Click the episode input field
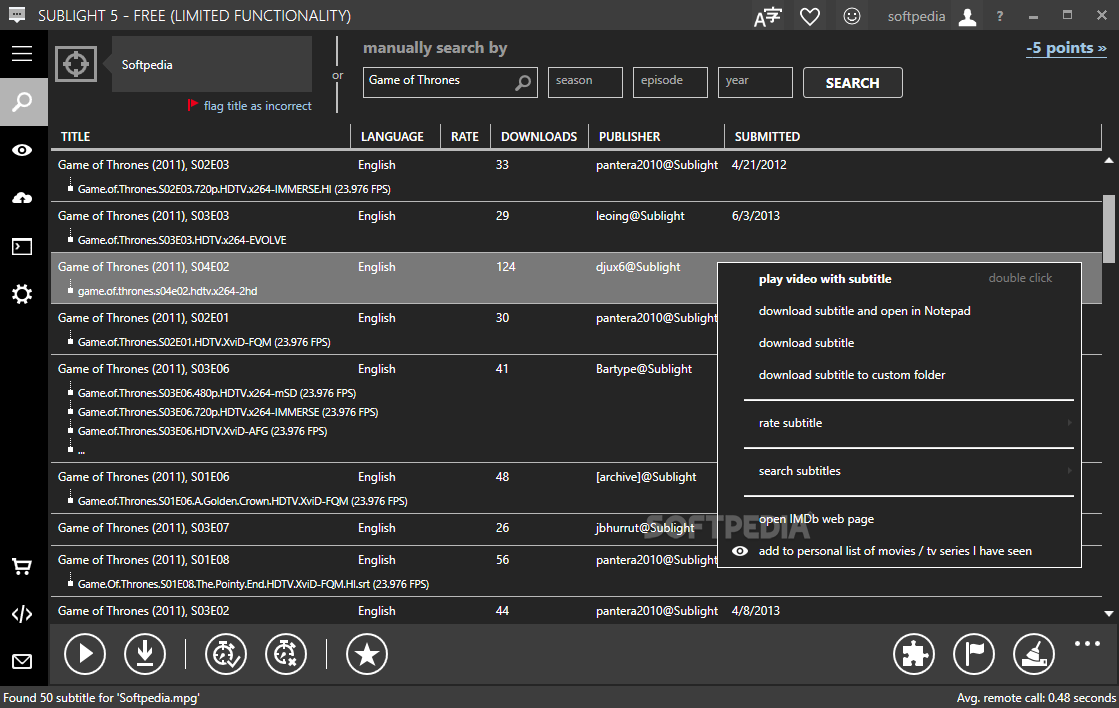The image size is (1119, 708). 670,82
